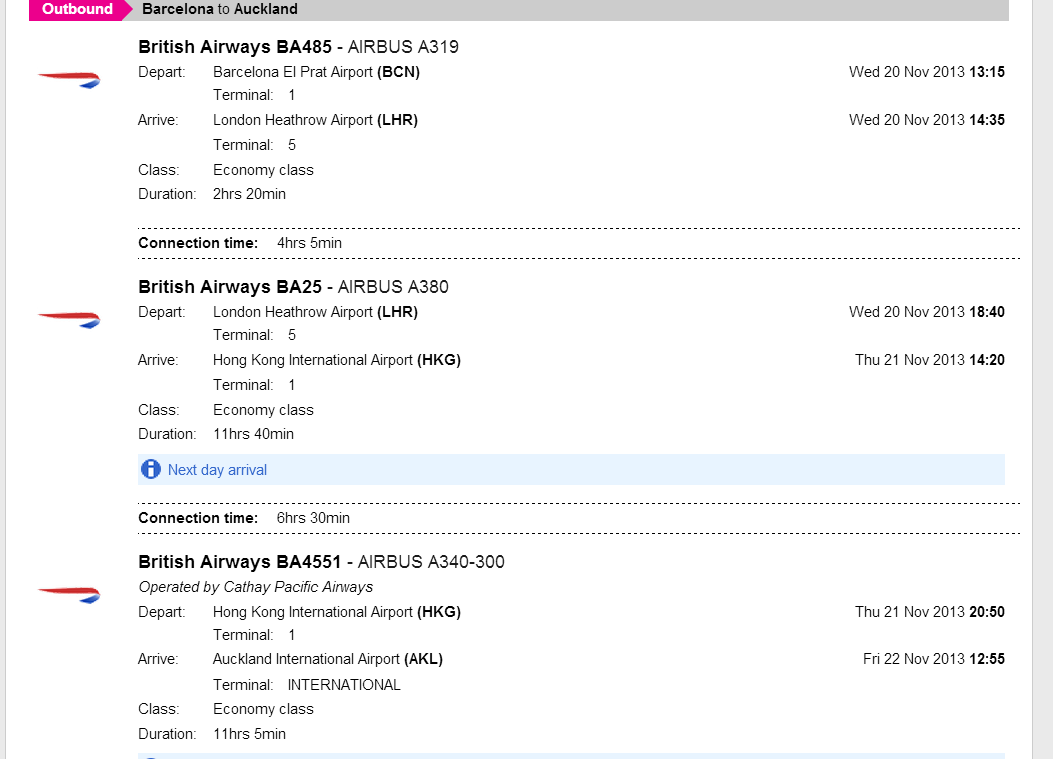Click Barcelona El Prat Airport (BCN) departure text
This screenshot has height=759, width=1053.
coord(316,72)
